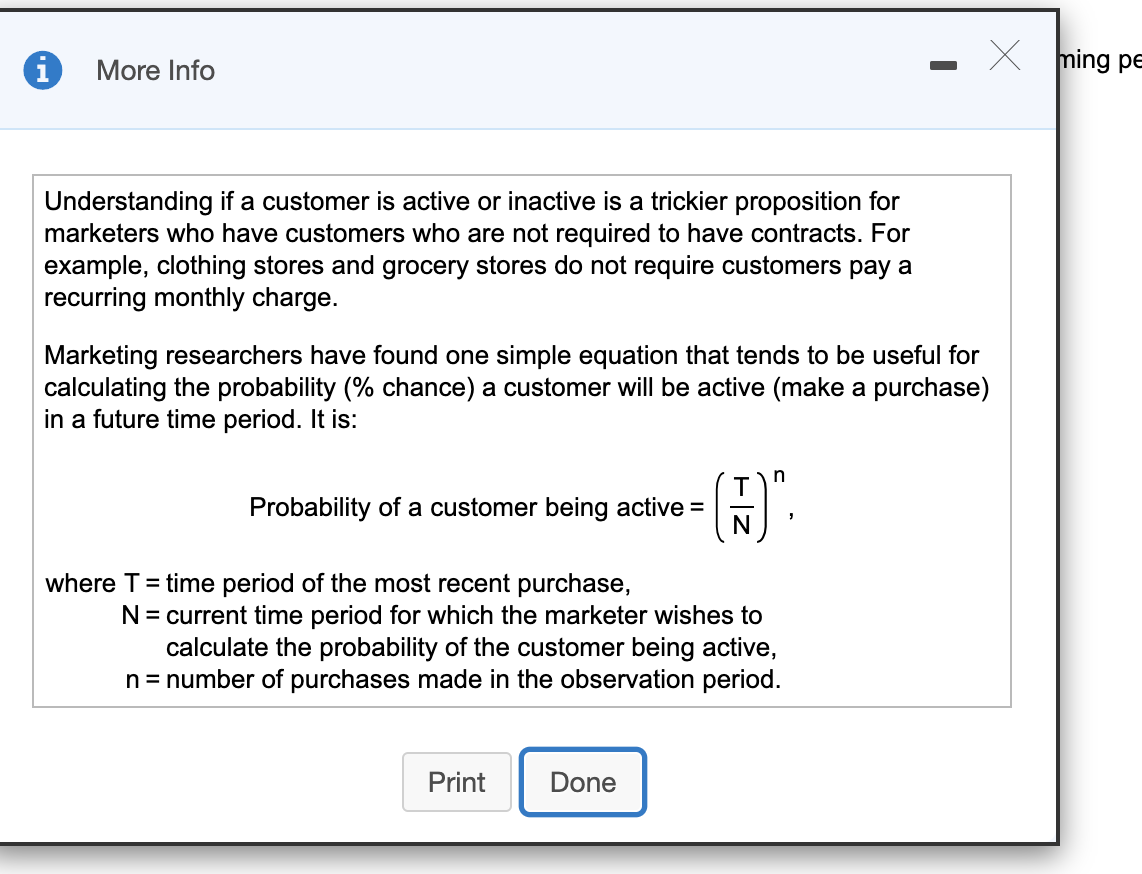The width and height of the screenshot is (1142, 874).
Task: Select the highlighted Done button border
Action: pyautogui.click(x=583, y=782)
